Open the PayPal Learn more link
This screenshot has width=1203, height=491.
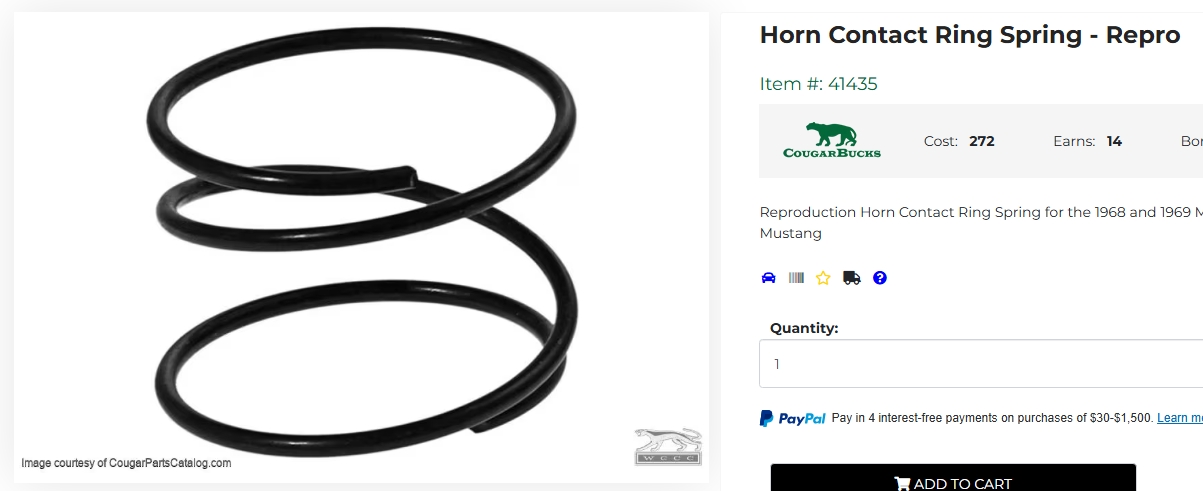(x=1180, y=418)
